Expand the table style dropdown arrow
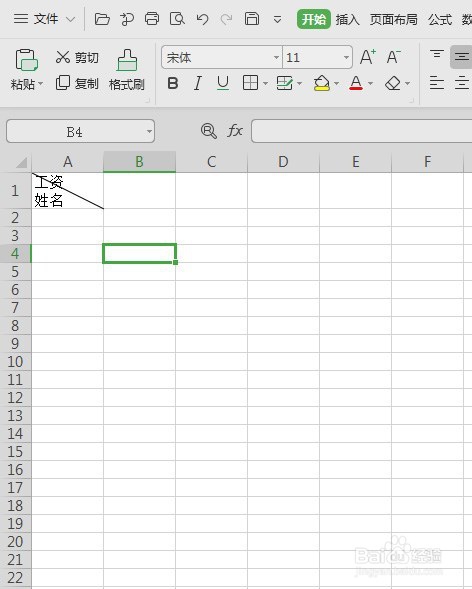 (299, 83)
